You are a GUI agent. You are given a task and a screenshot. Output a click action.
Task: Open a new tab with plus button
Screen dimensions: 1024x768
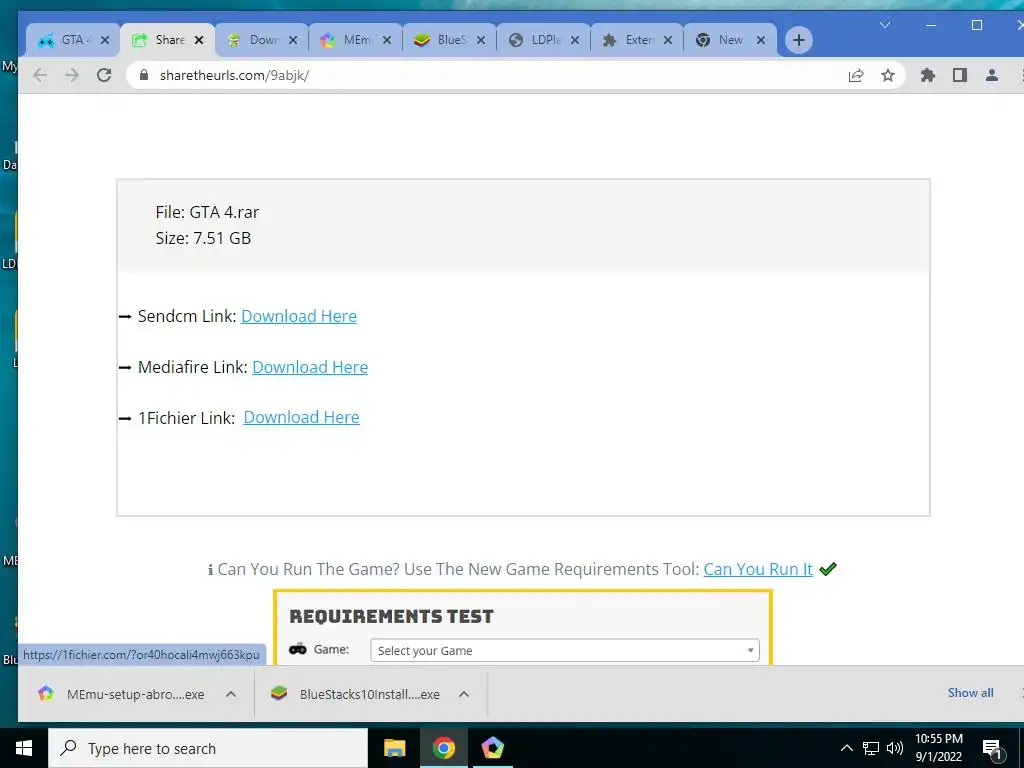click(x=798, y=40)
